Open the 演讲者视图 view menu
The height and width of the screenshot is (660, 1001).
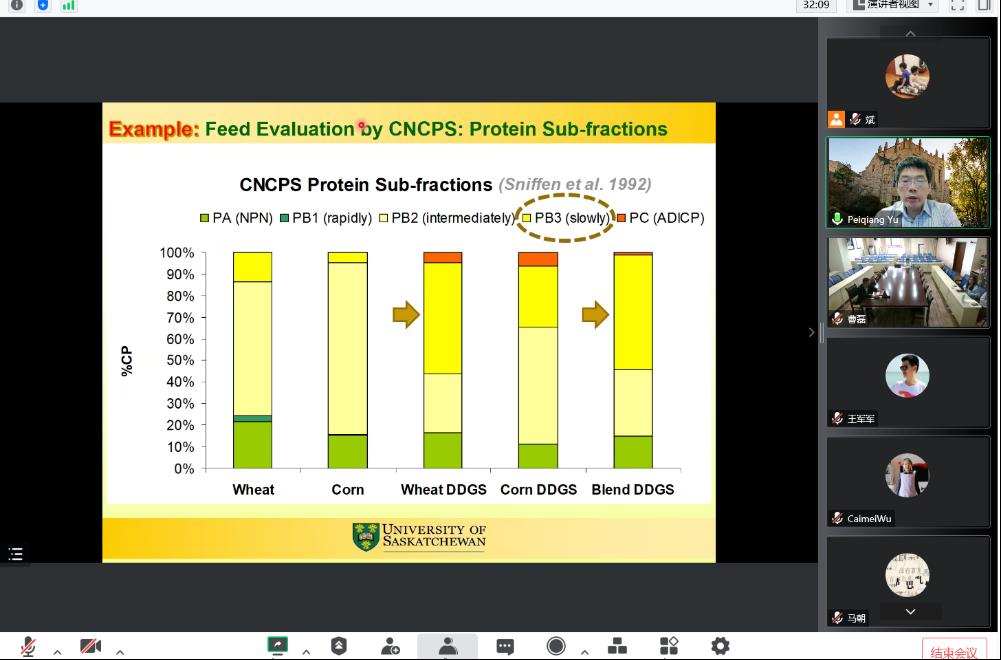coord(892,5)
